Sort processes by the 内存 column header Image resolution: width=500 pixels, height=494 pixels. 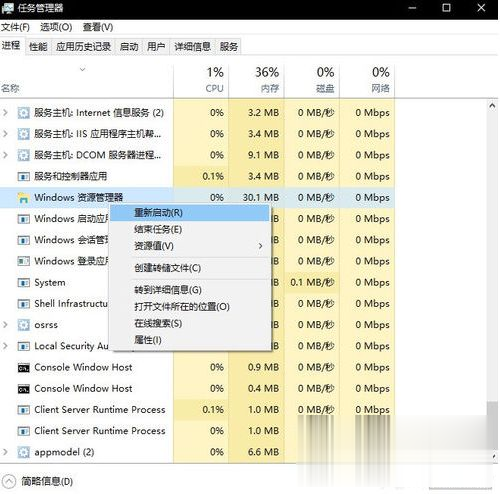click(256, 80)
